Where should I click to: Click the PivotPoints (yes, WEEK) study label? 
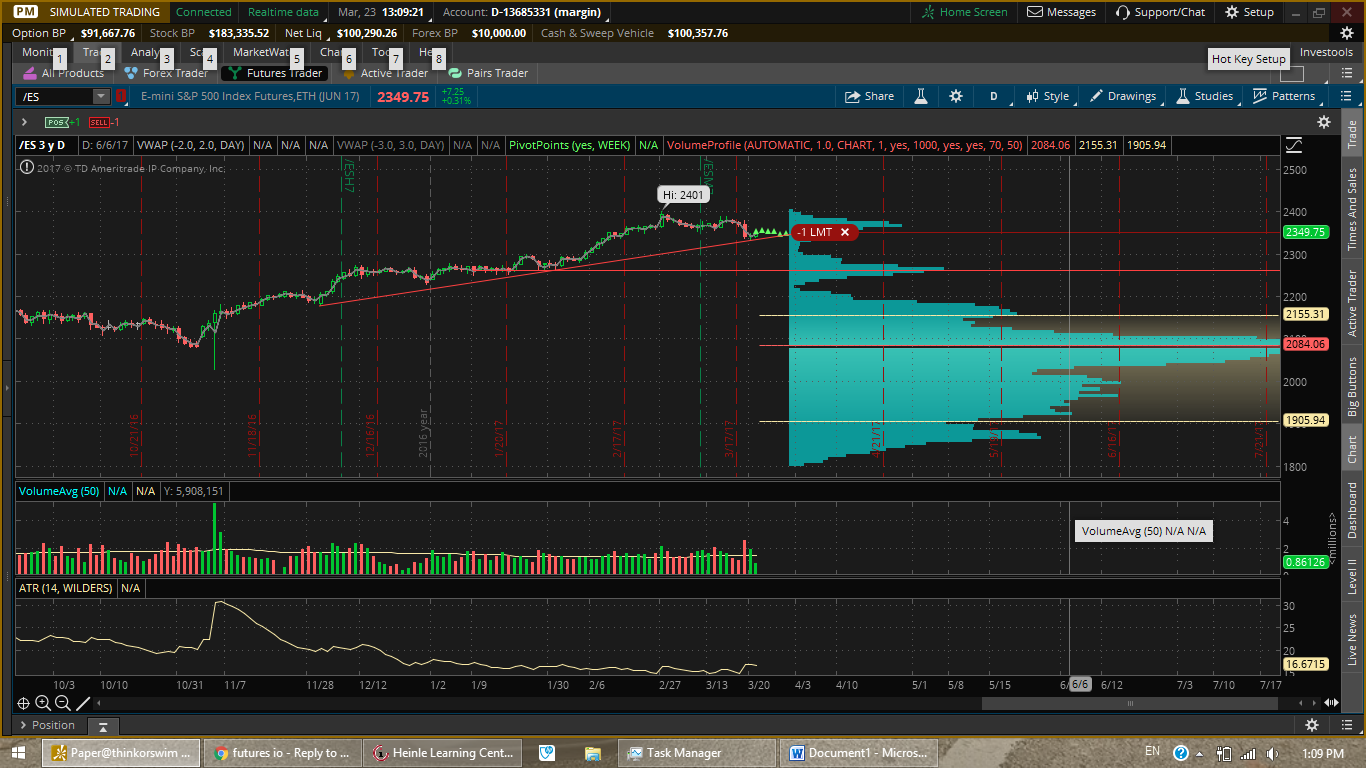tap(570, 145)
